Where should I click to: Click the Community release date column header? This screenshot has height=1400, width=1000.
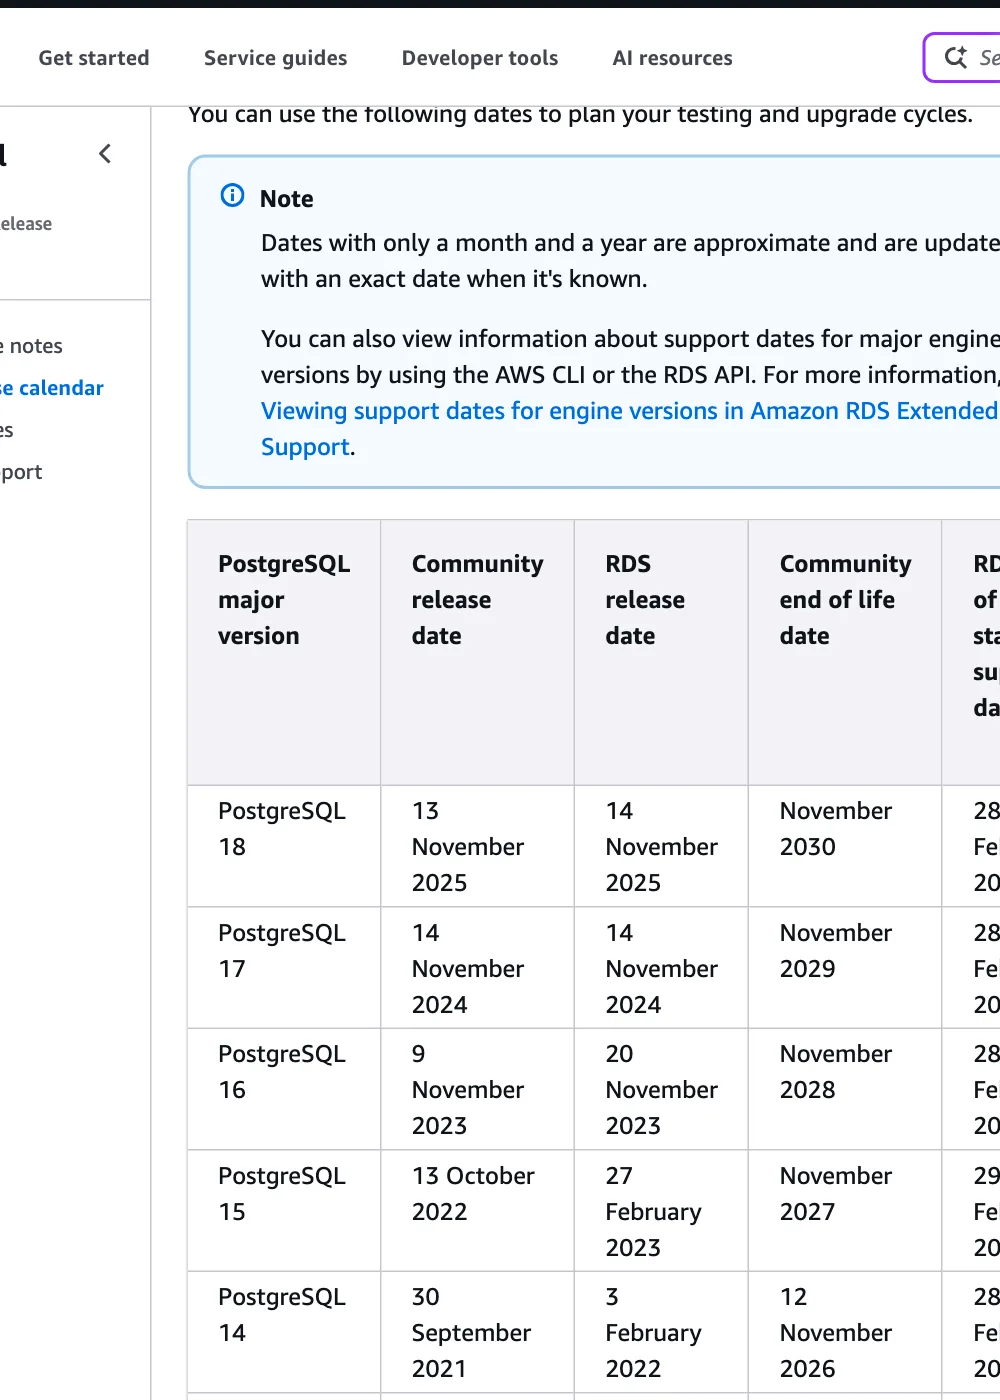pyautogui.click(x=477, y=652)
